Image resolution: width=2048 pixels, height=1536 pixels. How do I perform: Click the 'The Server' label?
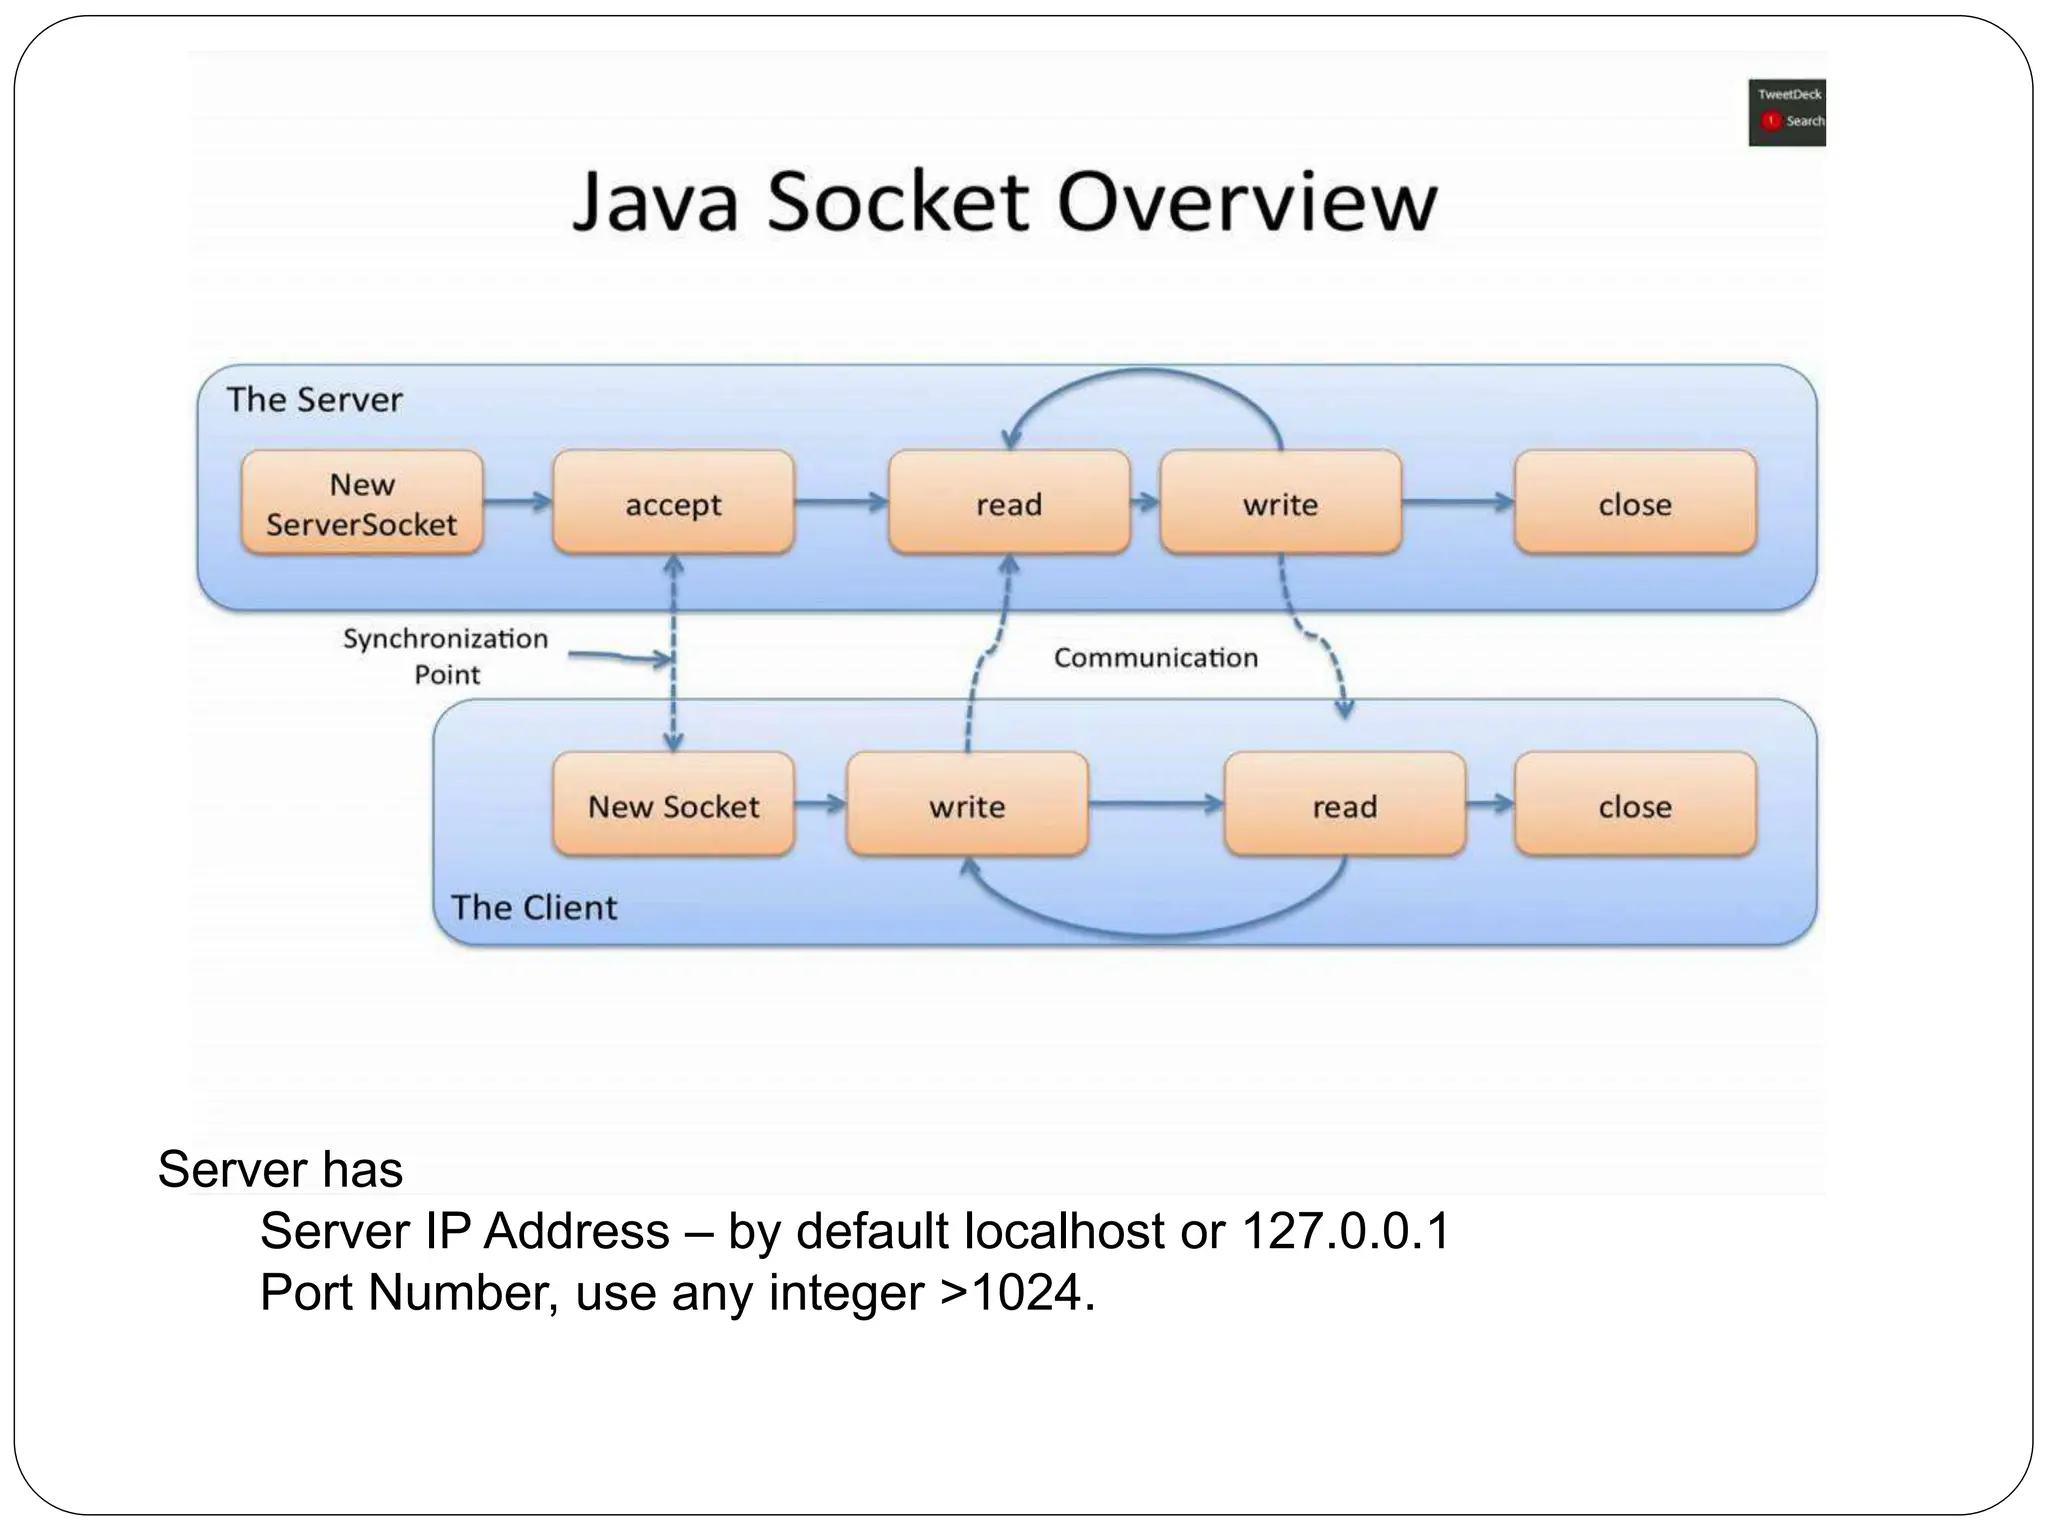point(314,399)
